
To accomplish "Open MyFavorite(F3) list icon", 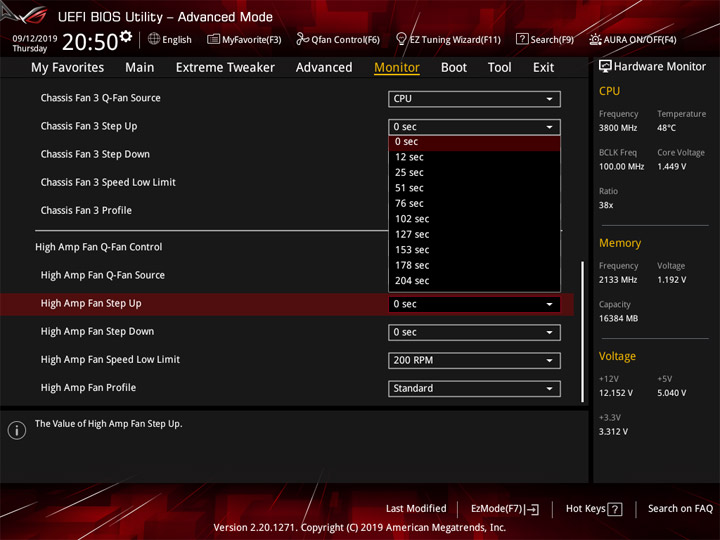I will [x=213, y=39].
